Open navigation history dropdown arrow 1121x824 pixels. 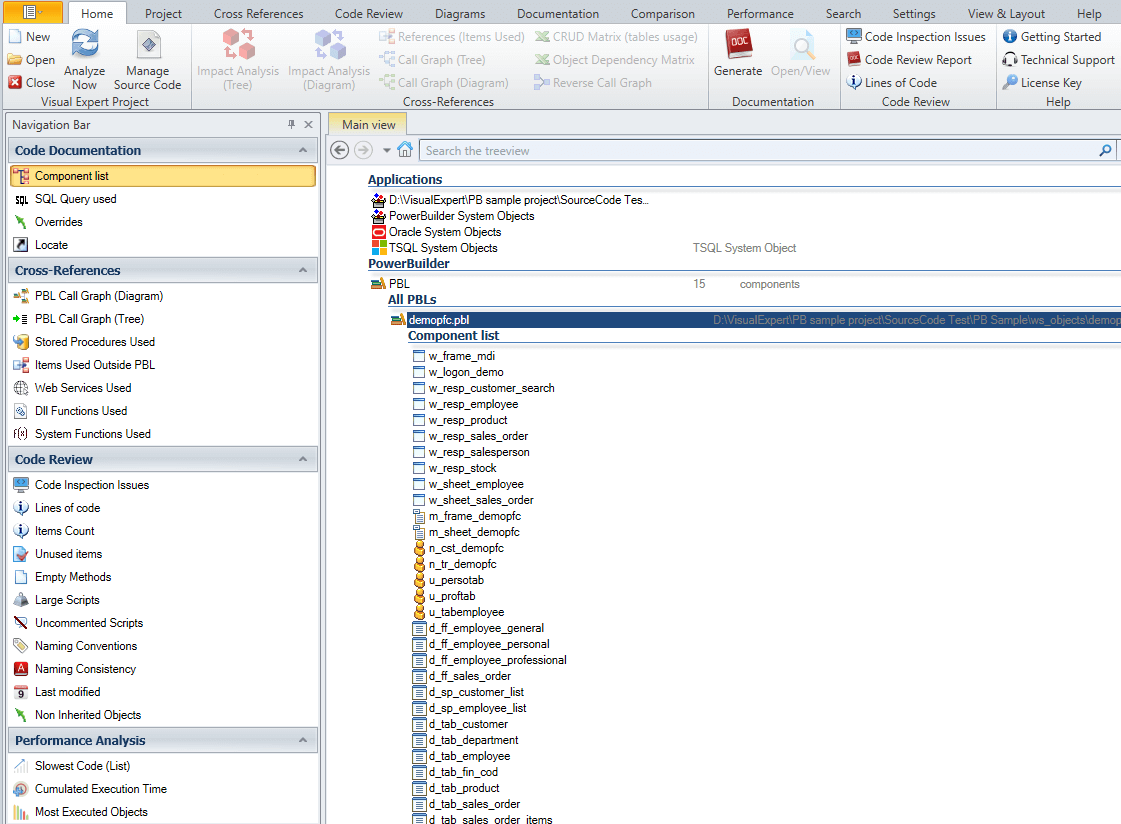pyautogui.click(x=387, y=150)
